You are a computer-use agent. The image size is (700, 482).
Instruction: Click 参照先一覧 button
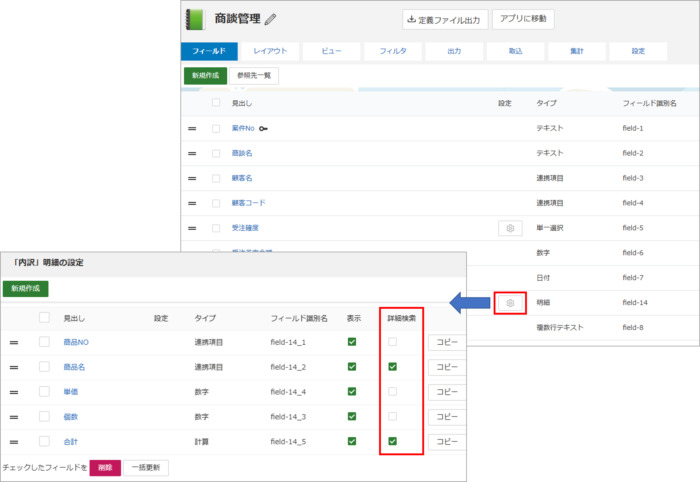tap(254, 75)
